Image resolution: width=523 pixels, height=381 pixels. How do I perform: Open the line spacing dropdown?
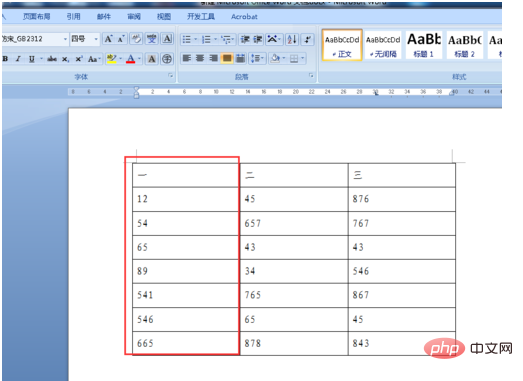pos(257,59)
